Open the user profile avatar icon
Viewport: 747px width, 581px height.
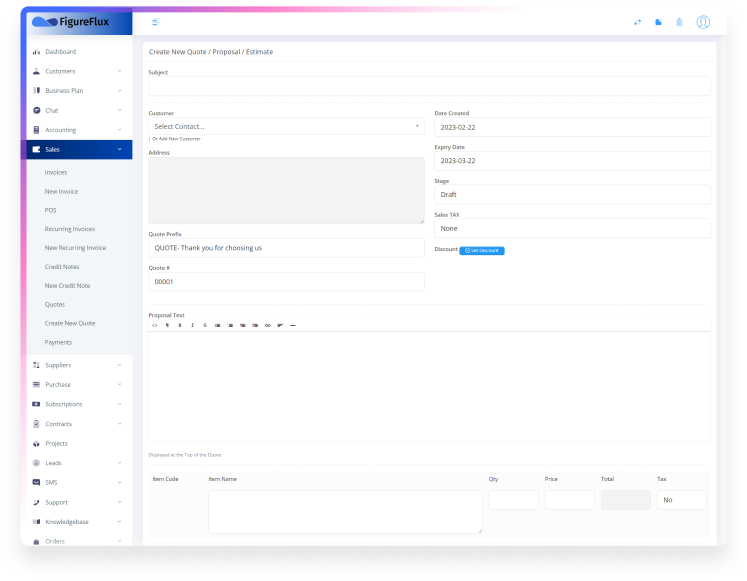(703, 22)
